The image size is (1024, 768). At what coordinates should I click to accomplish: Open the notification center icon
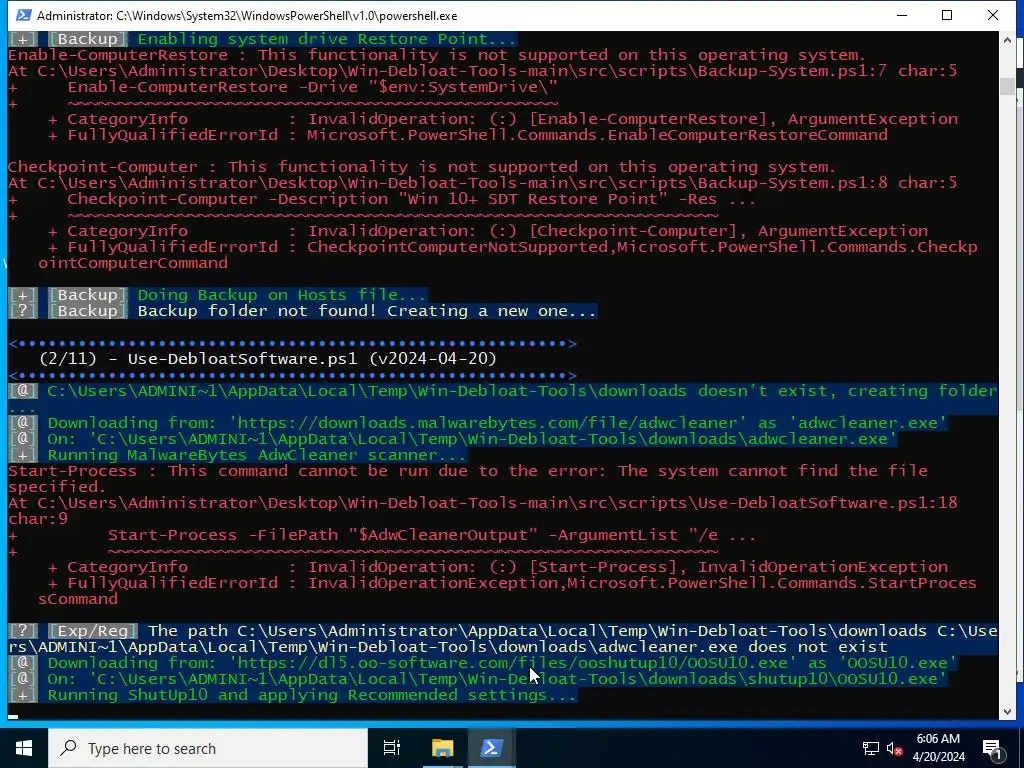coord(992,748)
